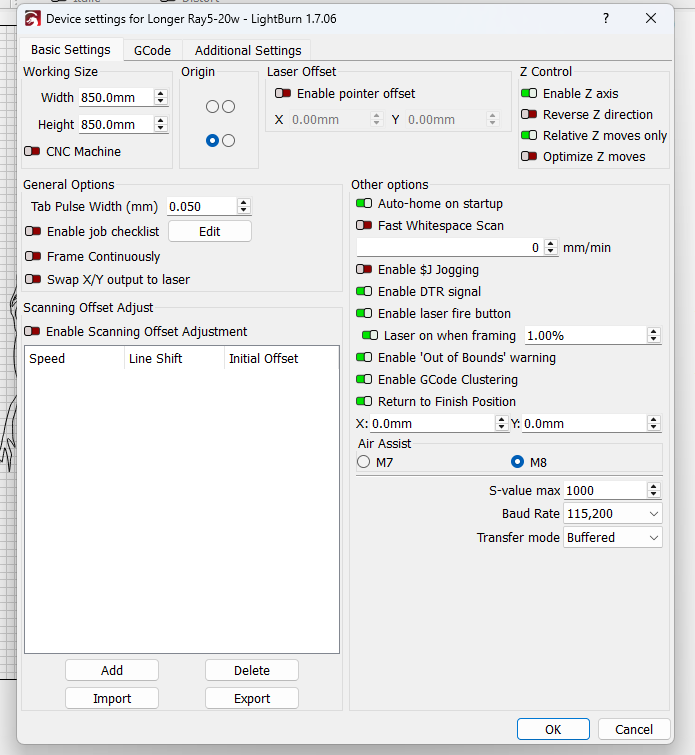Select top-right origin radio button
The width and height of the screenshot is (695, 755).
228,106
